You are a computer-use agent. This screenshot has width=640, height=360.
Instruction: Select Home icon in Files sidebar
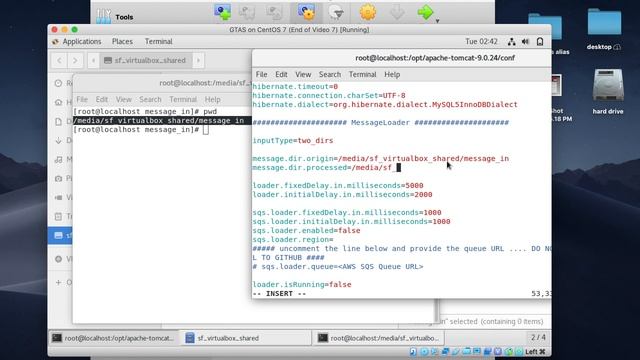click(58, 102)
